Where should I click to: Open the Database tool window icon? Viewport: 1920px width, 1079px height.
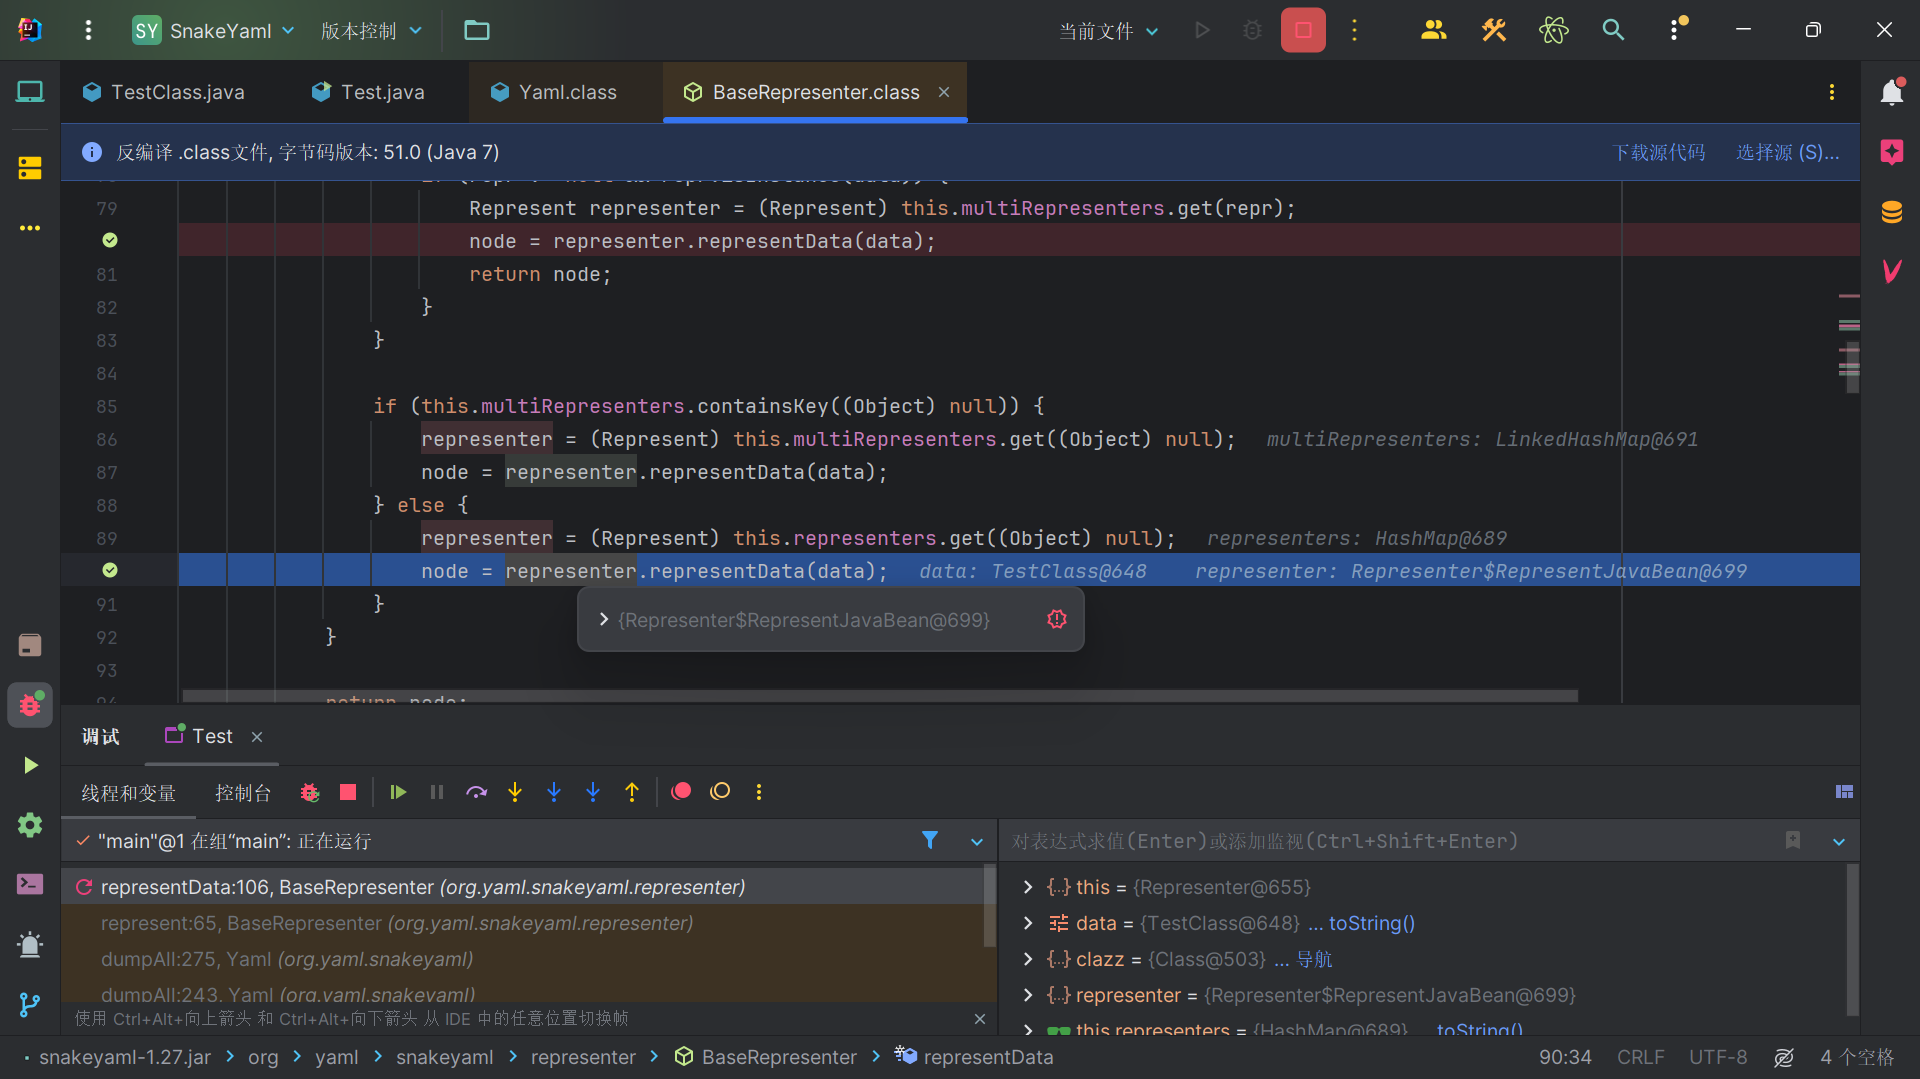point(1892,212)
